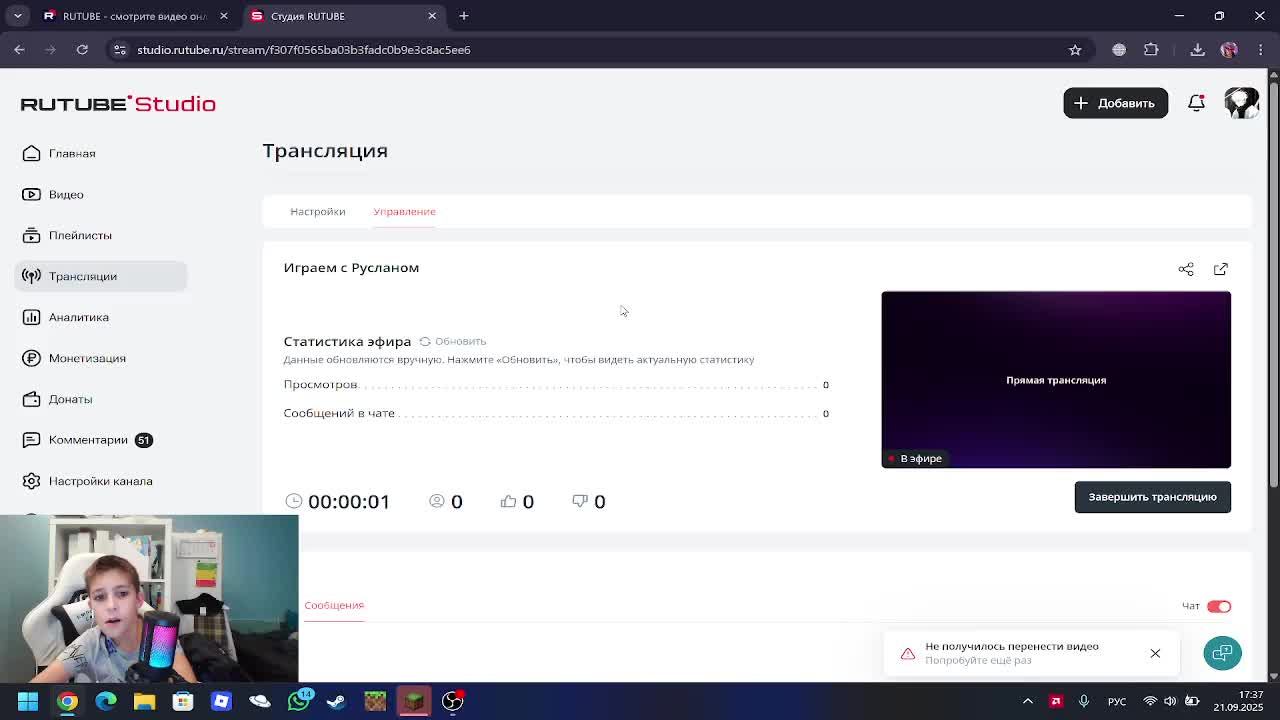Open the support chat bubble button
Image resolution: width=1280 pixels, height=720 pixels.
pyautogui.click(x=1222, y=653)
